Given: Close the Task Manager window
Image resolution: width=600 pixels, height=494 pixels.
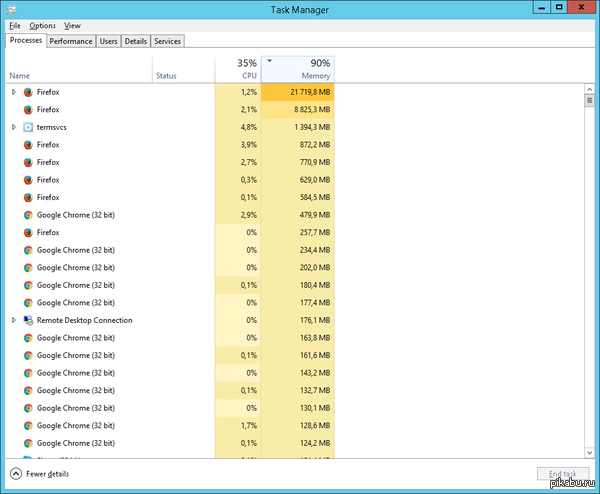Looking at the screenshot, I should pyautogui.click(x=581, y=7).
